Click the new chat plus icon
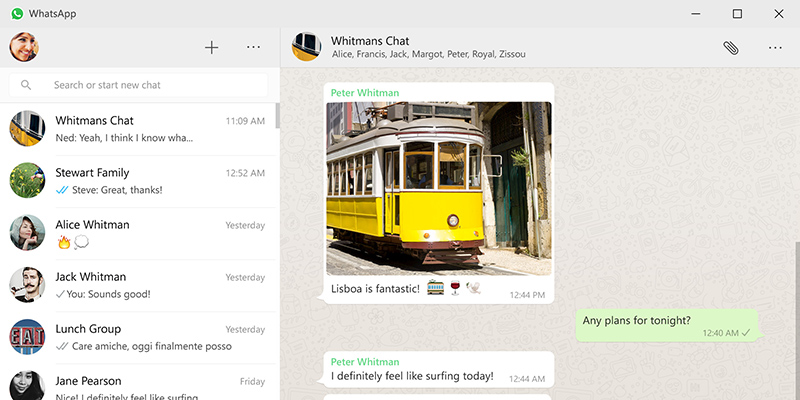Viewport: 800px width, 400px height. 211,47
